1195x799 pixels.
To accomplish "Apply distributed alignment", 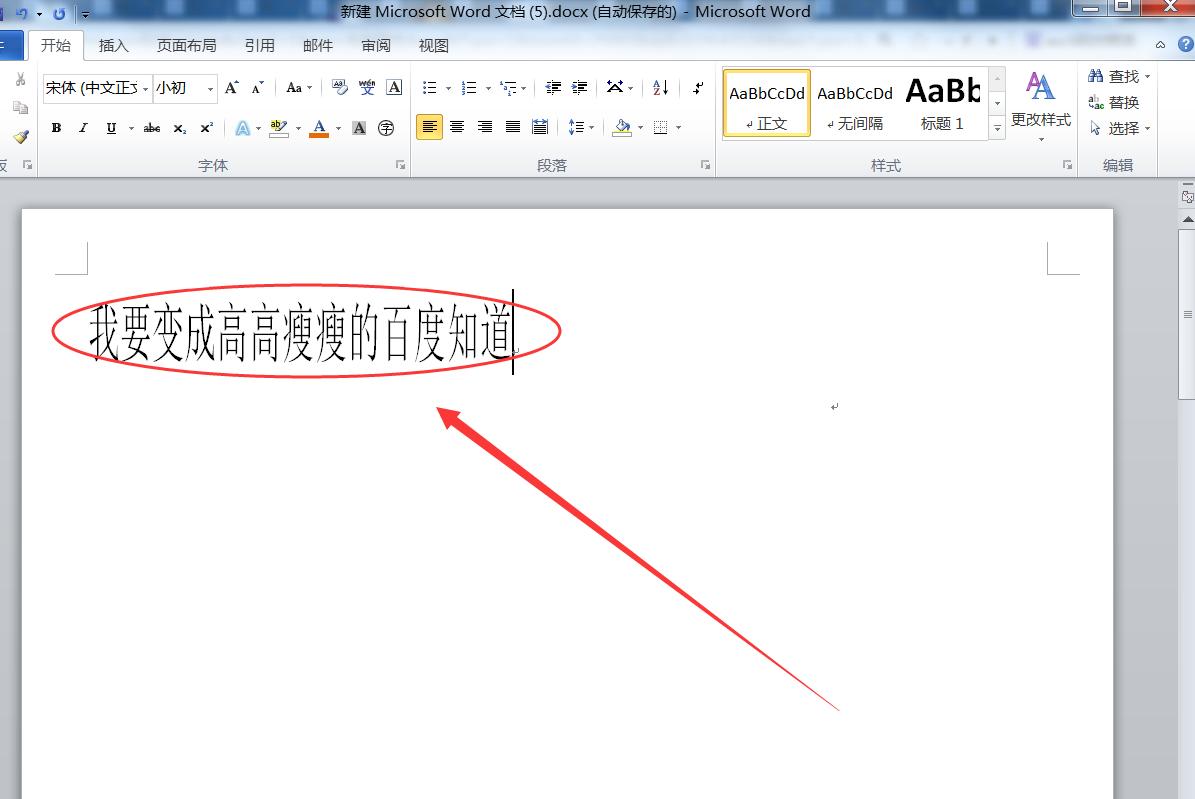I will (540, 127).
